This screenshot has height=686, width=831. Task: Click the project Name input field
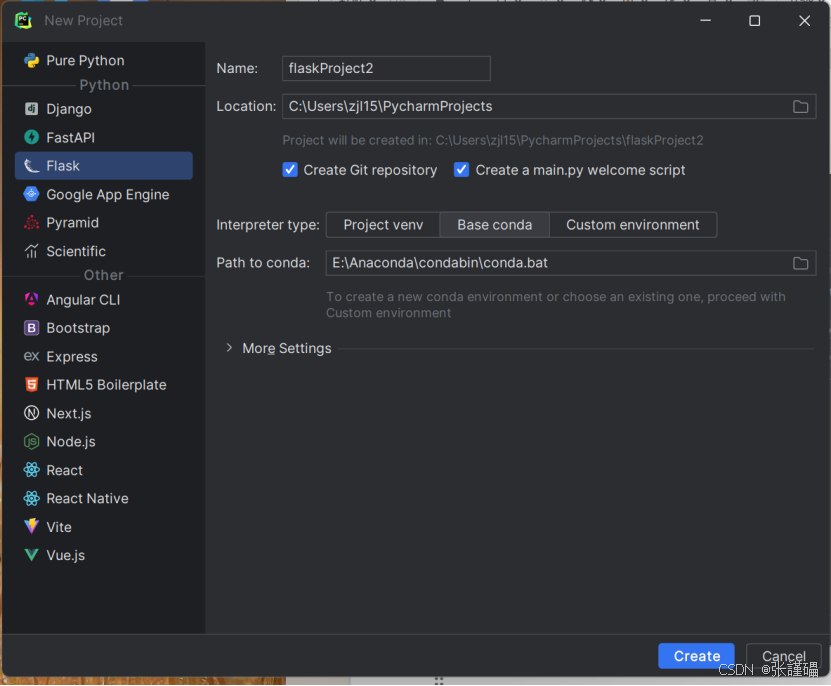coord(386,68)
